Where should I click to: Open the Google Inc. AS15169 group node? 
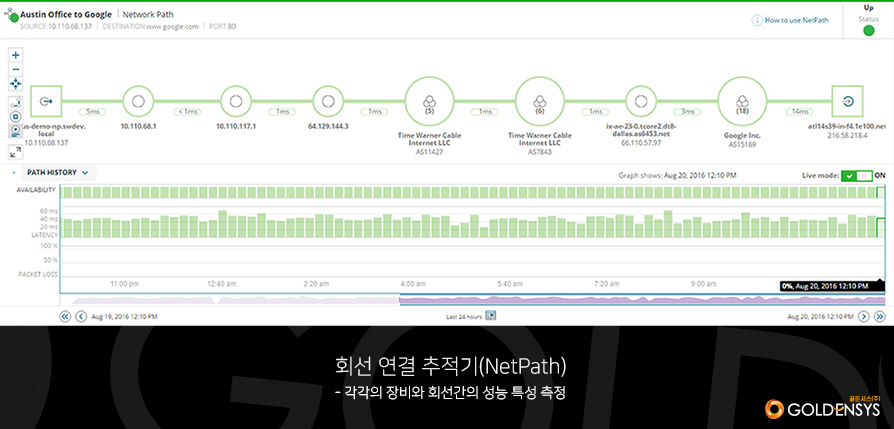742,101
